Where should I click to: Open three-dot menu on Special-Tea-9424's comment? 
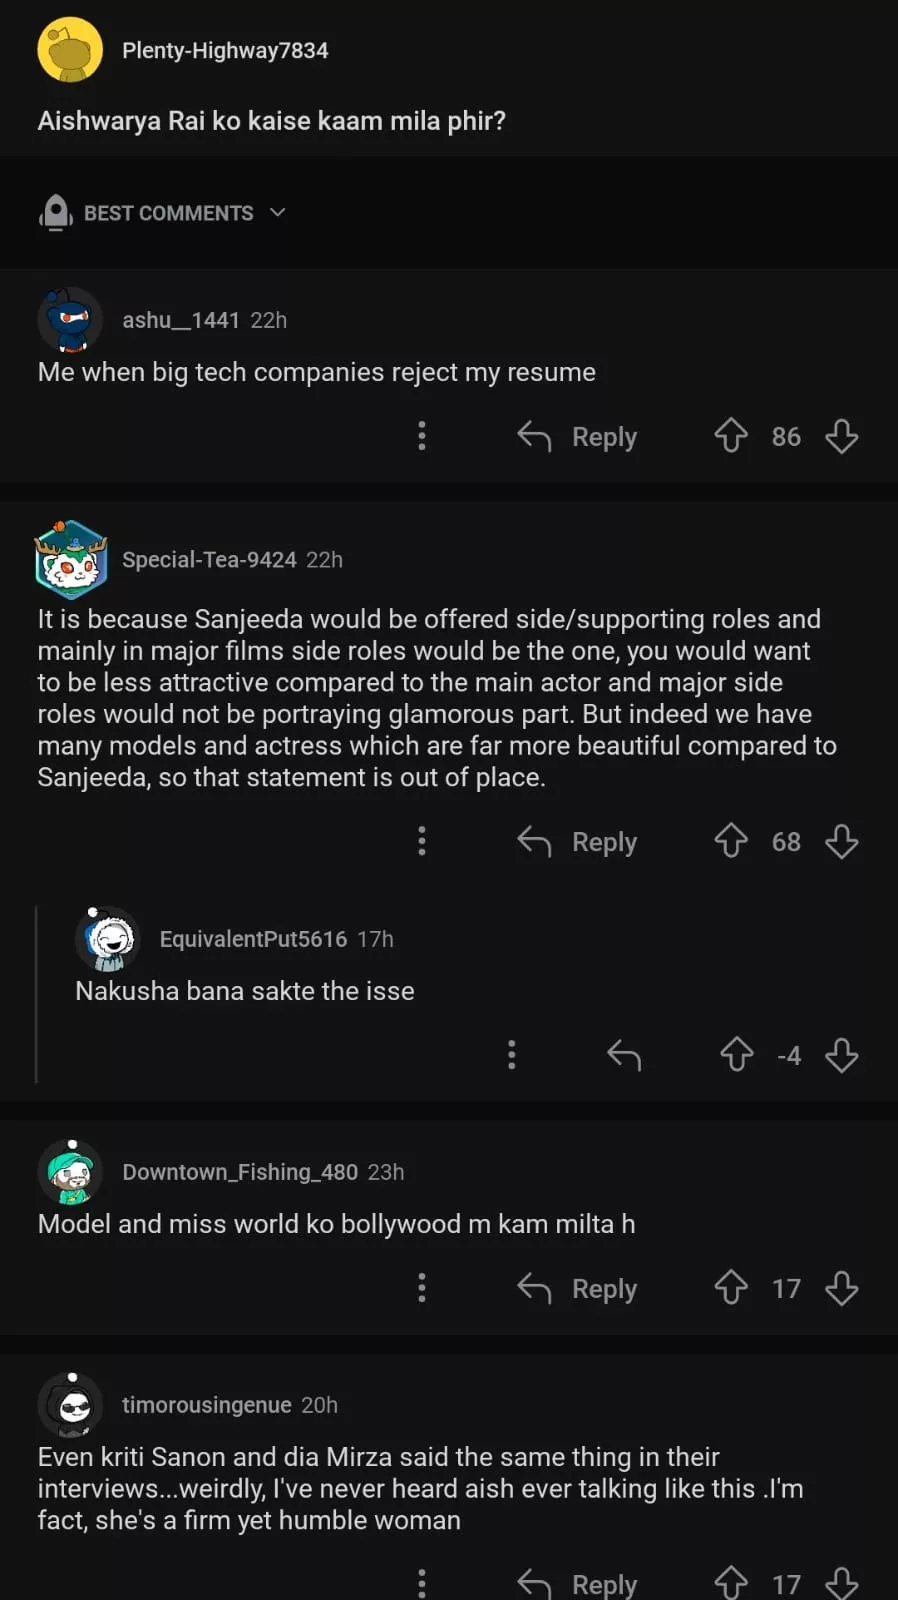pyautogui.click(x=422, y=841)
